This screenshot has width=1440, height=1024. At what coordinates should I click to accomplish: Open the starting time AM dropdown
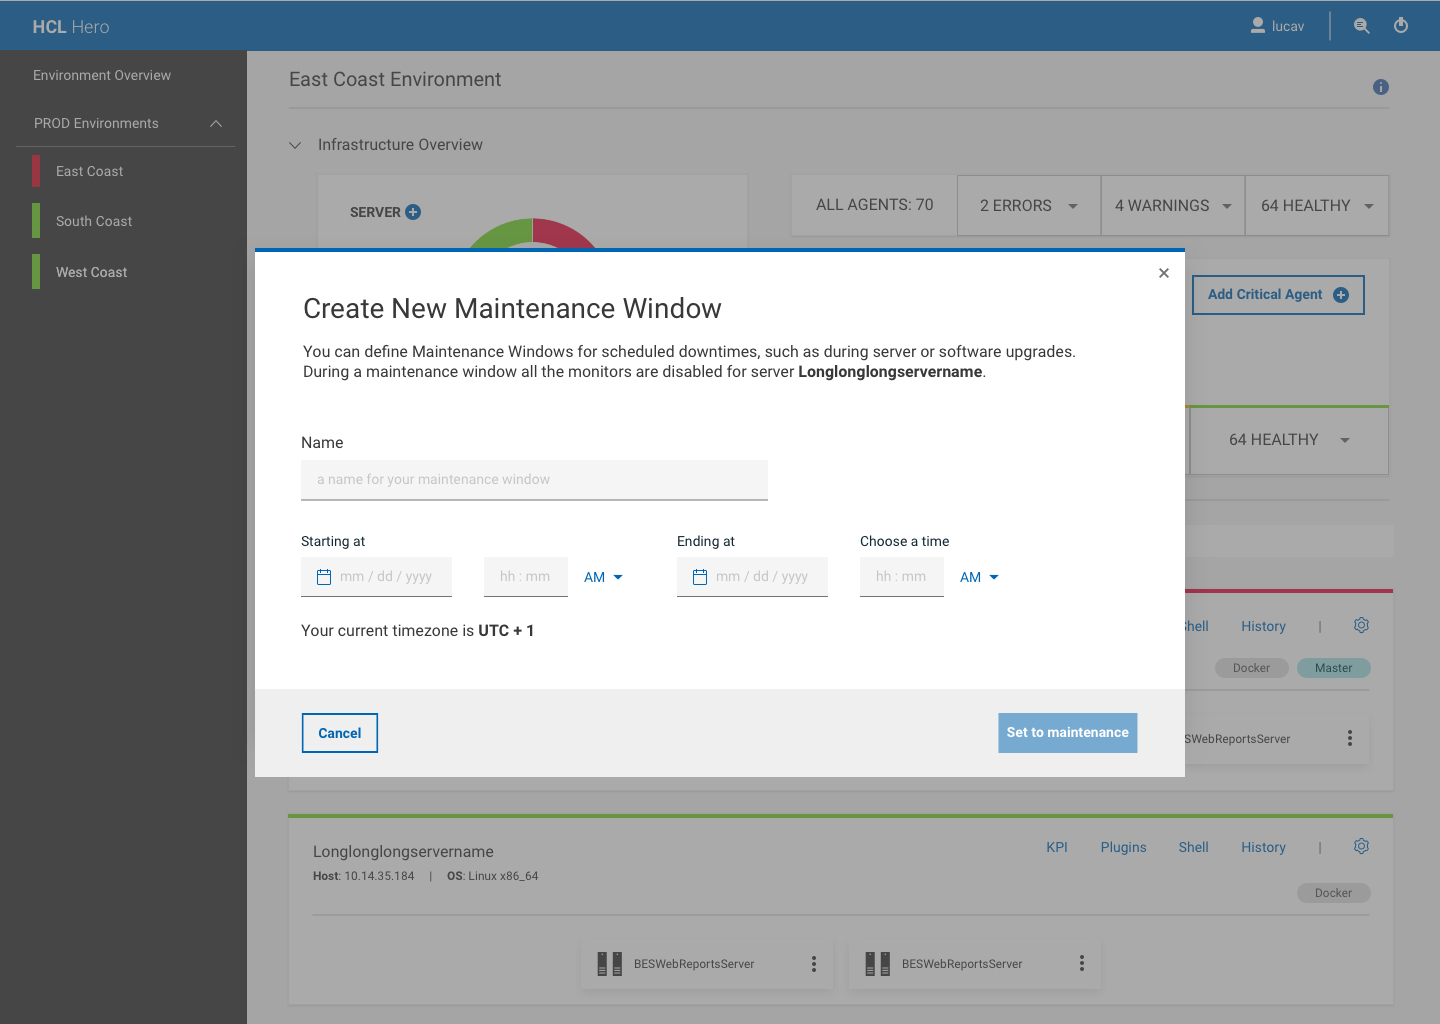[x=603, y=577]
